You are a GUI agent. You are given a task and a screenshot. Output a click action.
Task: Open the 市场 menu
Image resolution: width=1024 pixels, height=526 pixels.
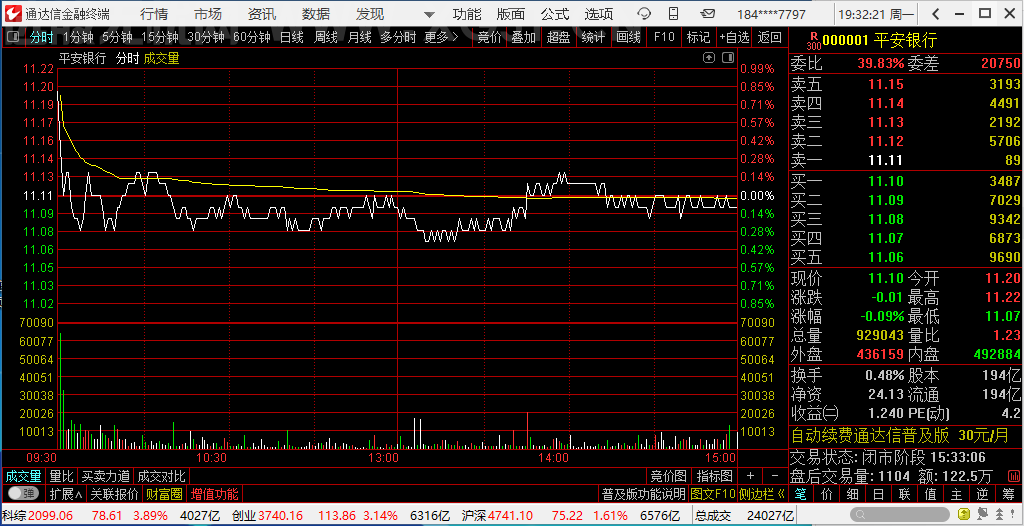point(208,14)
